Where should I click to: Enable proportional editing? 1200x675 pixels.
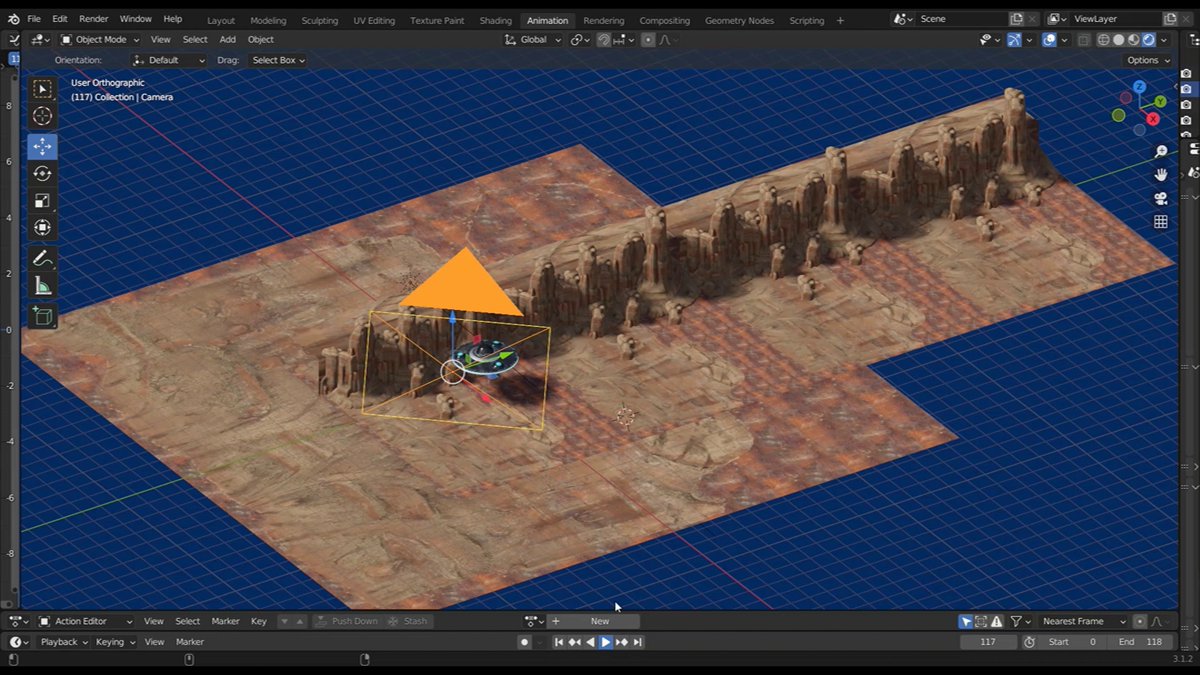648,40
